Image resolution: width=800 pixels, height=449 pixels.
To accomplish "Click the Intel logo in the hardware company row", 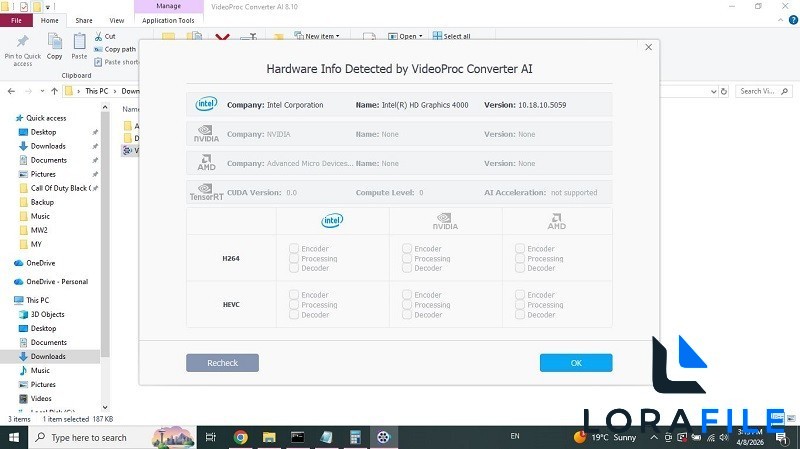I will [x=206, y=104].
